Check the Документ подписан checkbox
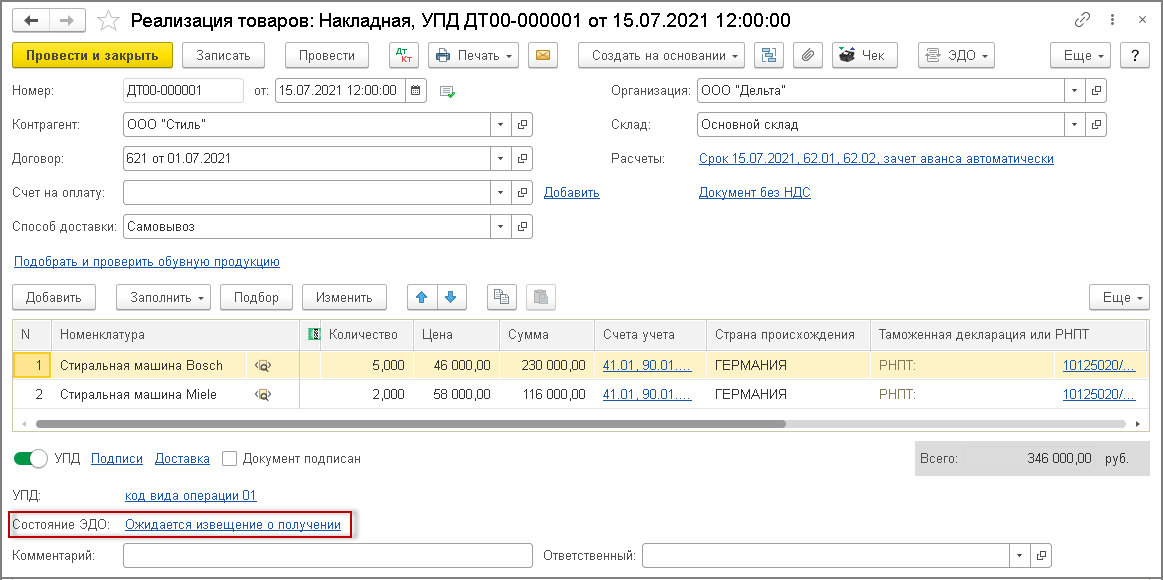The width and height of the screenshot is (1163, 580). click(x=229, y=458)
